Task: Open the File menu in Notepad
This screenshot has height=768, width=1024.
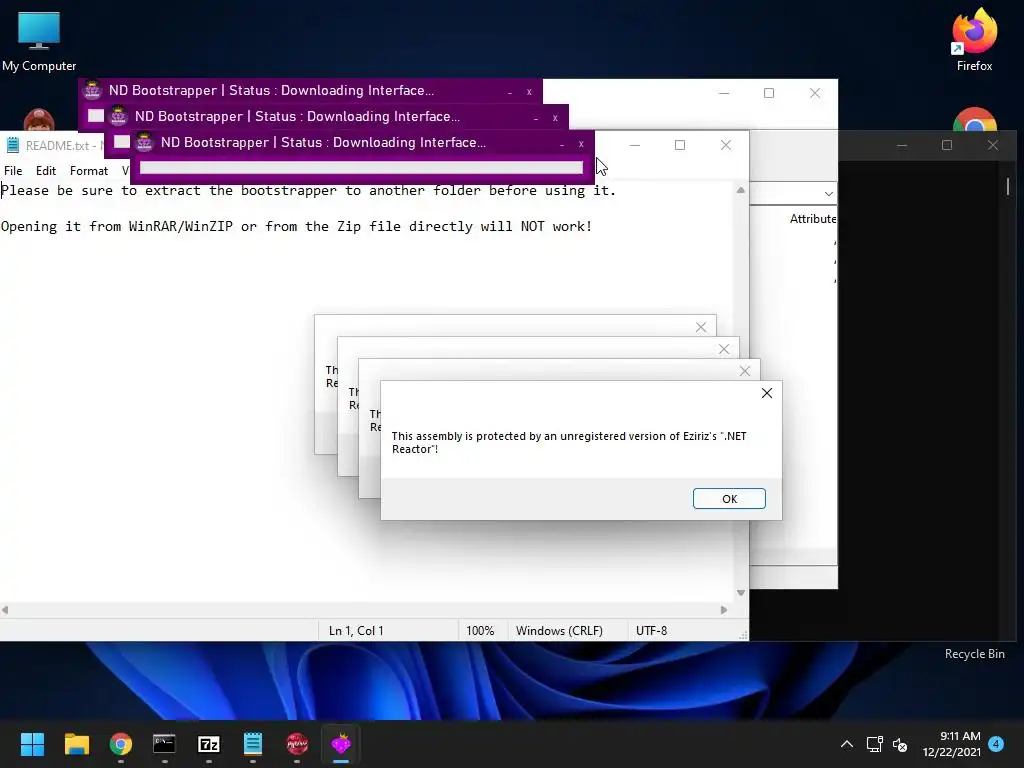Action: [x=13, y=170]
